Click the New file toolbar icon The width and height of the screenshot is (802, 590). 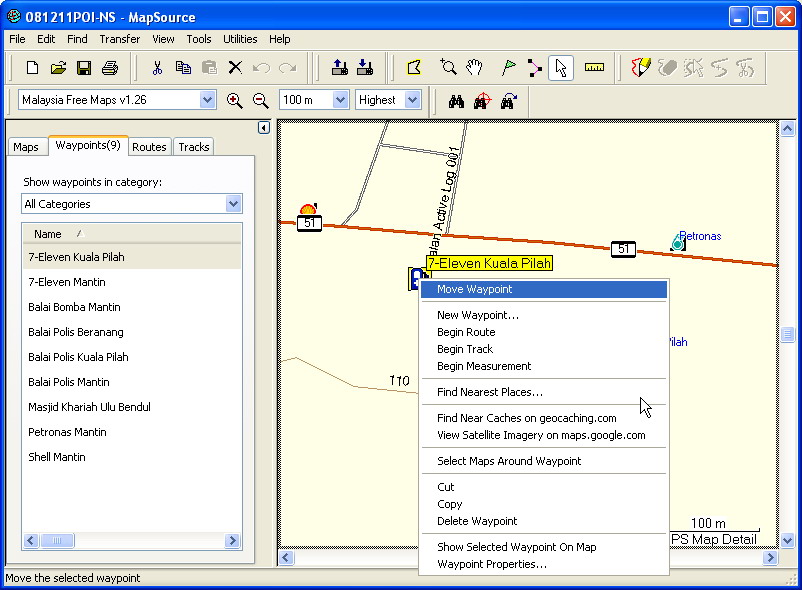pos(32,67)
